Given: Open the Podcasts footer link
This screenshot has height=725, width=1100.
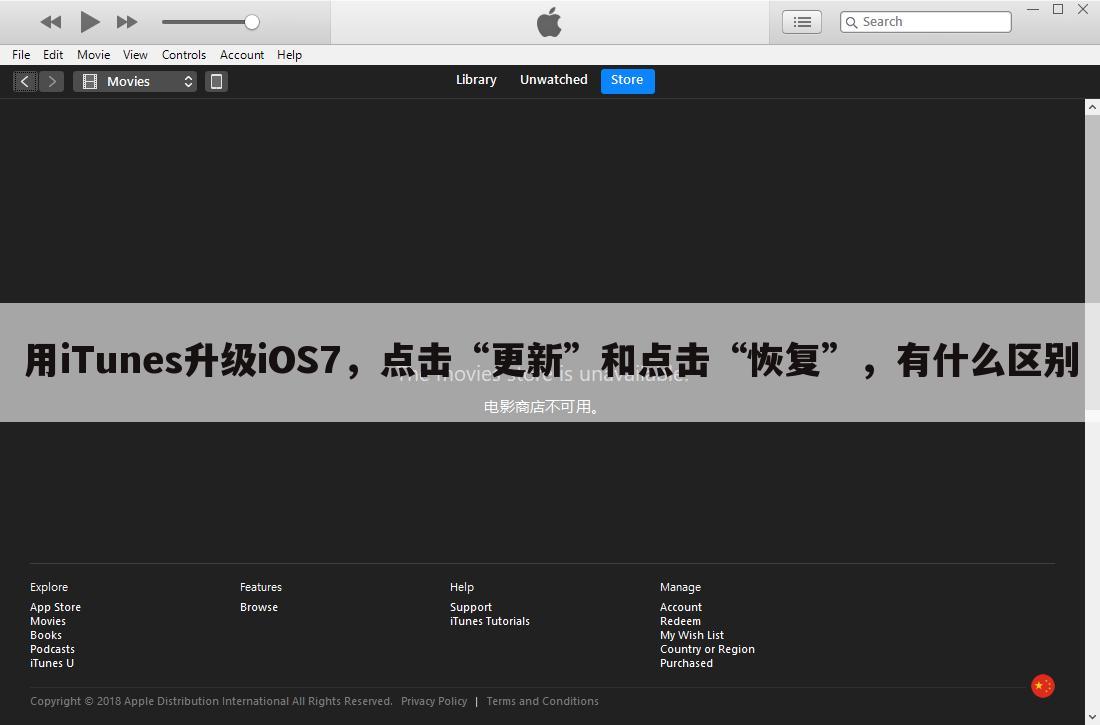Looking at the screenshot, I should click(x=52, y=649).
